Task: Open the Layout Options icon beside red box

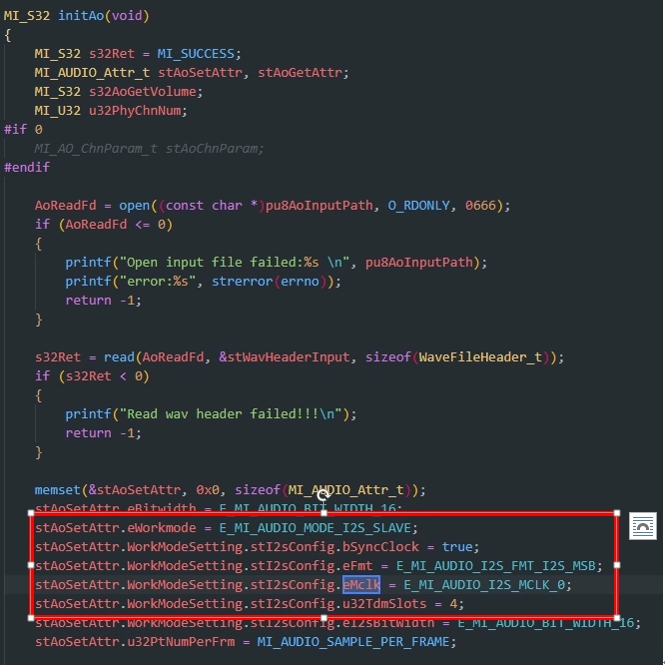Action: click(642, 526)
